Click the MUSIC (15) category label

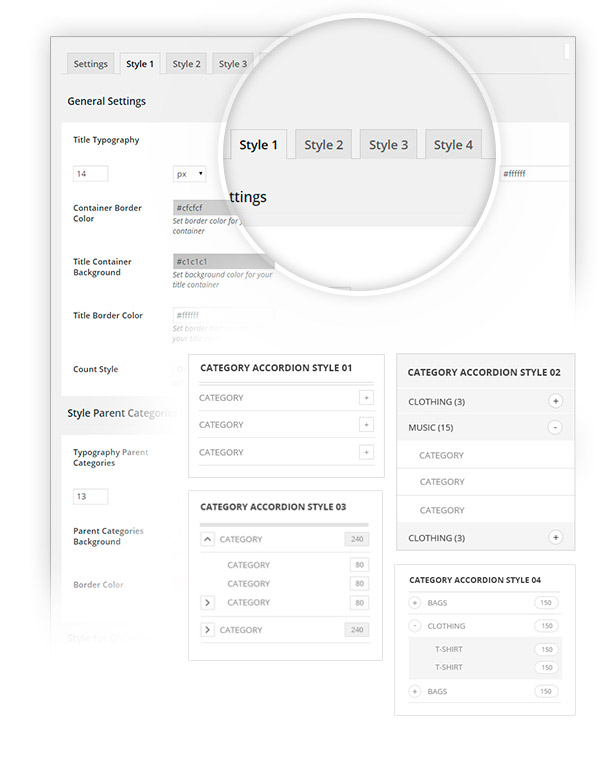tap(431, 428)
